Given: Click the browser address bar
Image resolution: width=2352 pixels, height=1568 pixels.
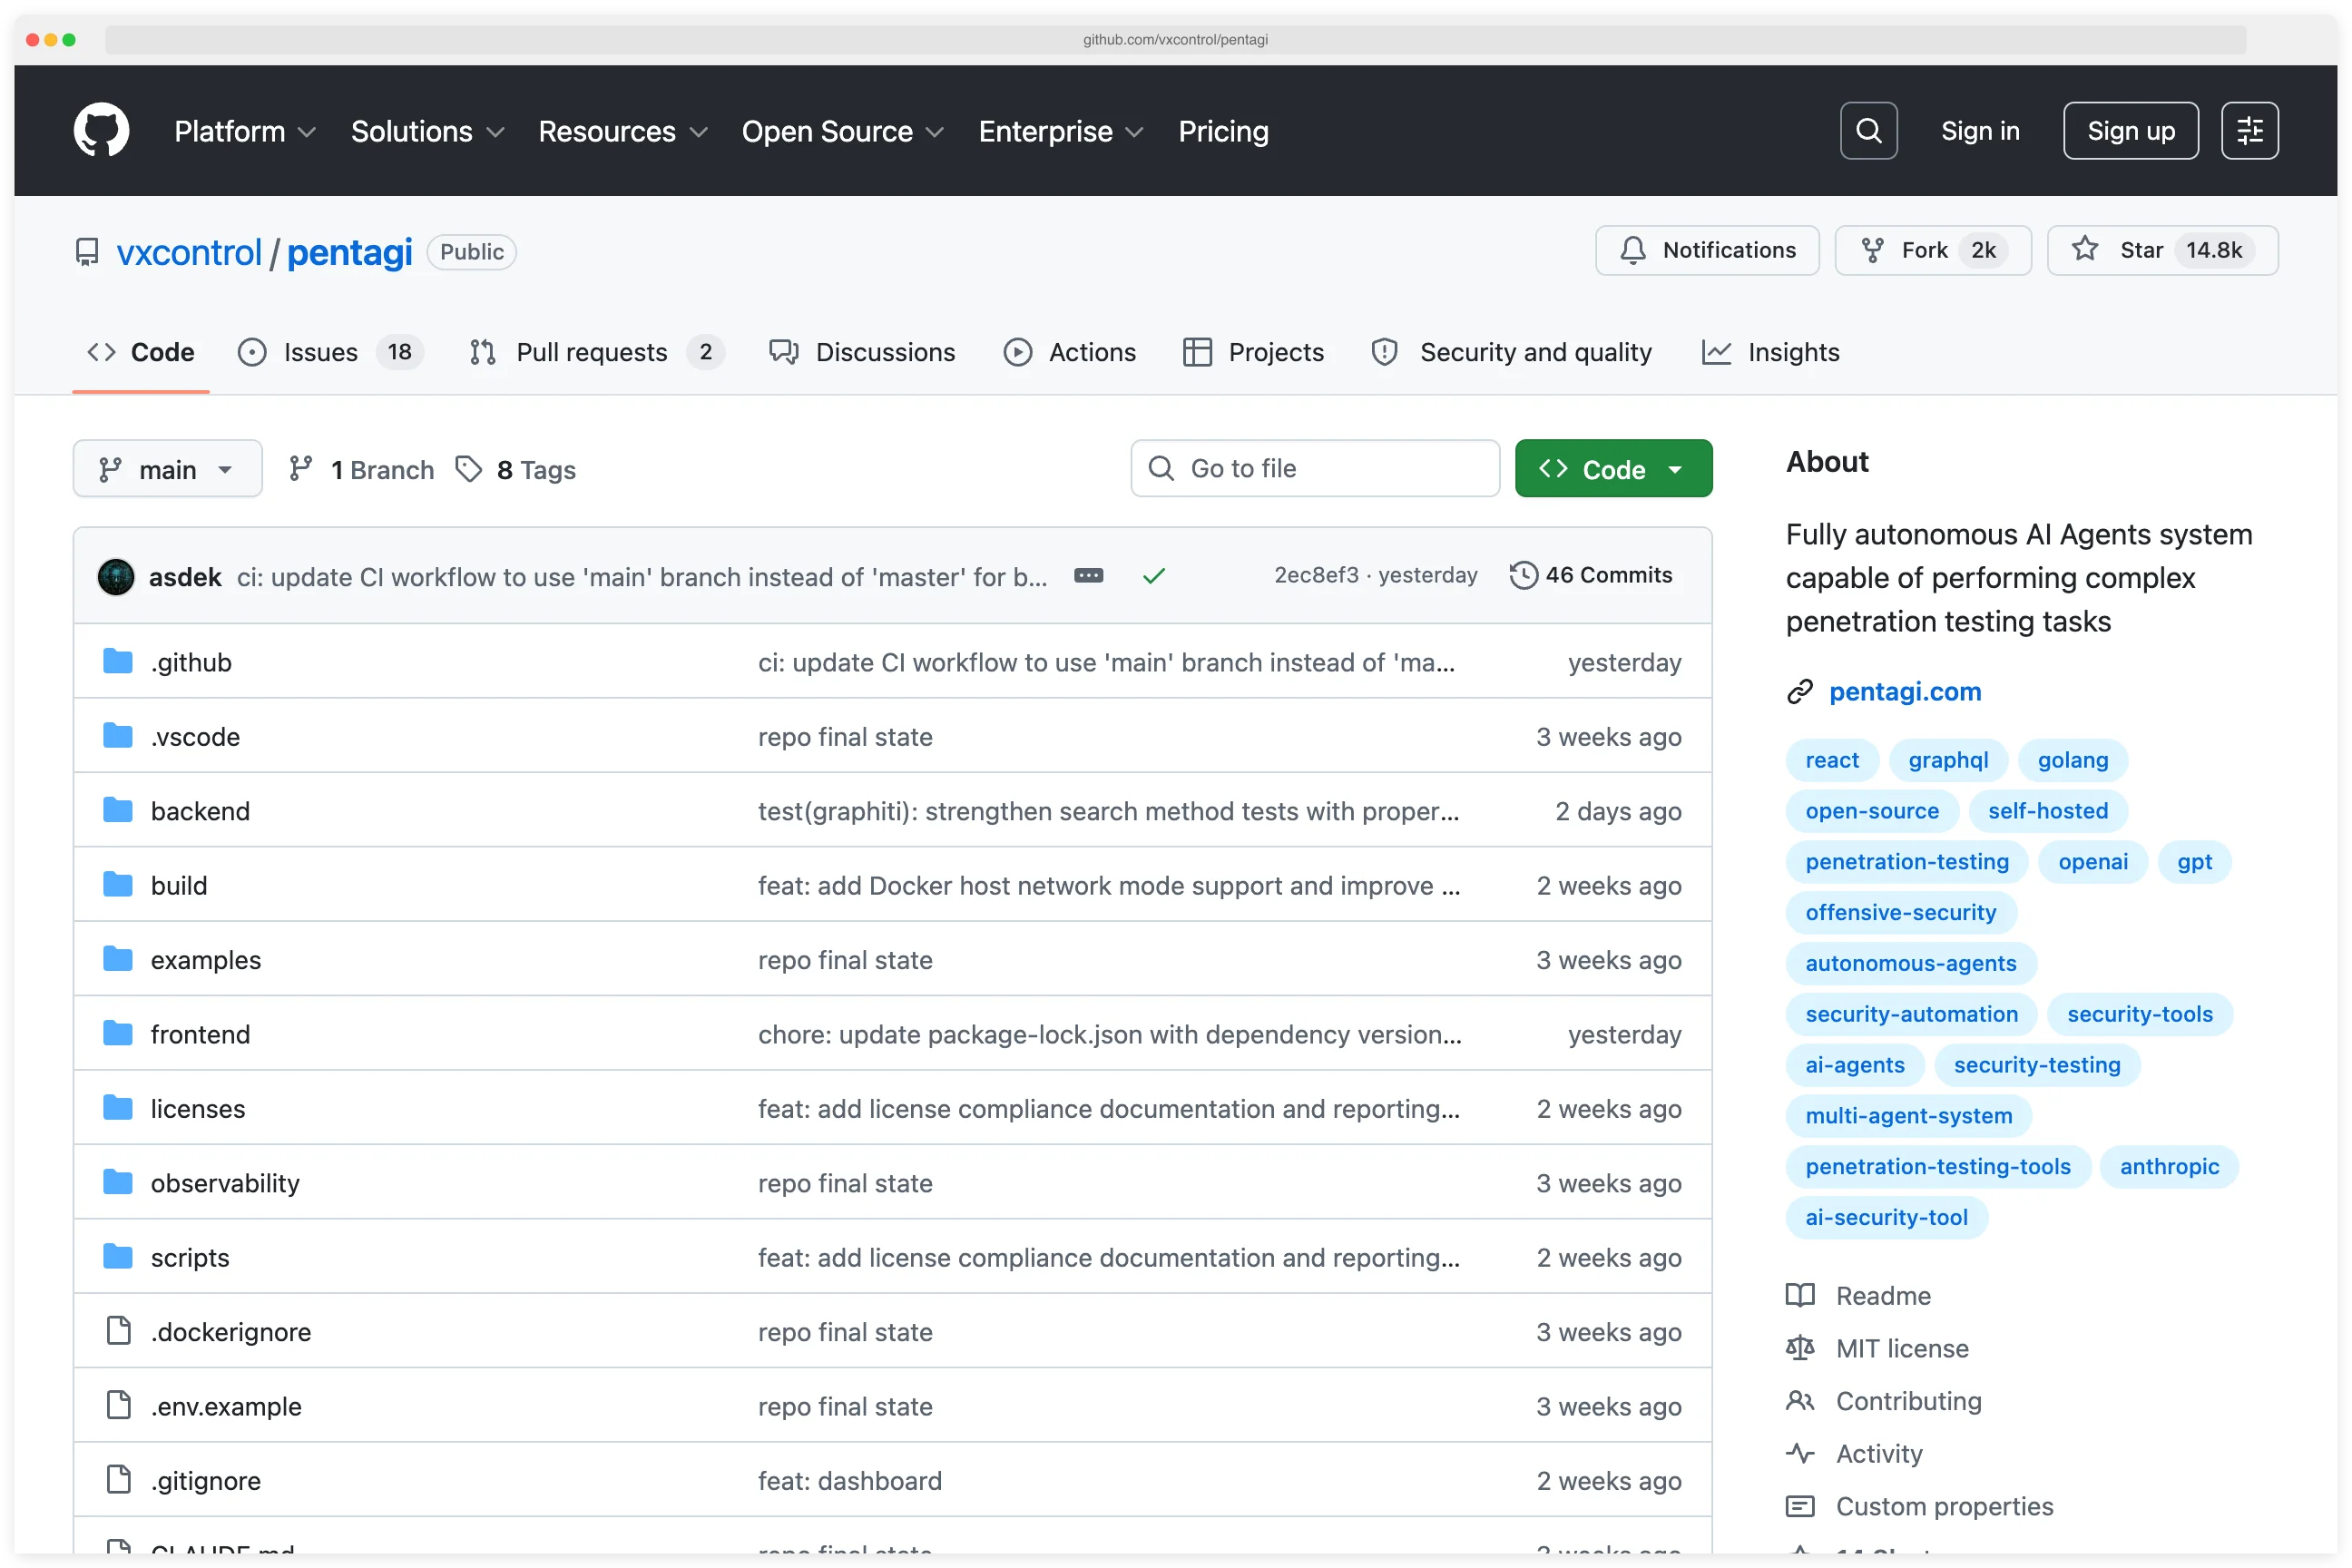Looking at the screenshot, I should 1175,40.
